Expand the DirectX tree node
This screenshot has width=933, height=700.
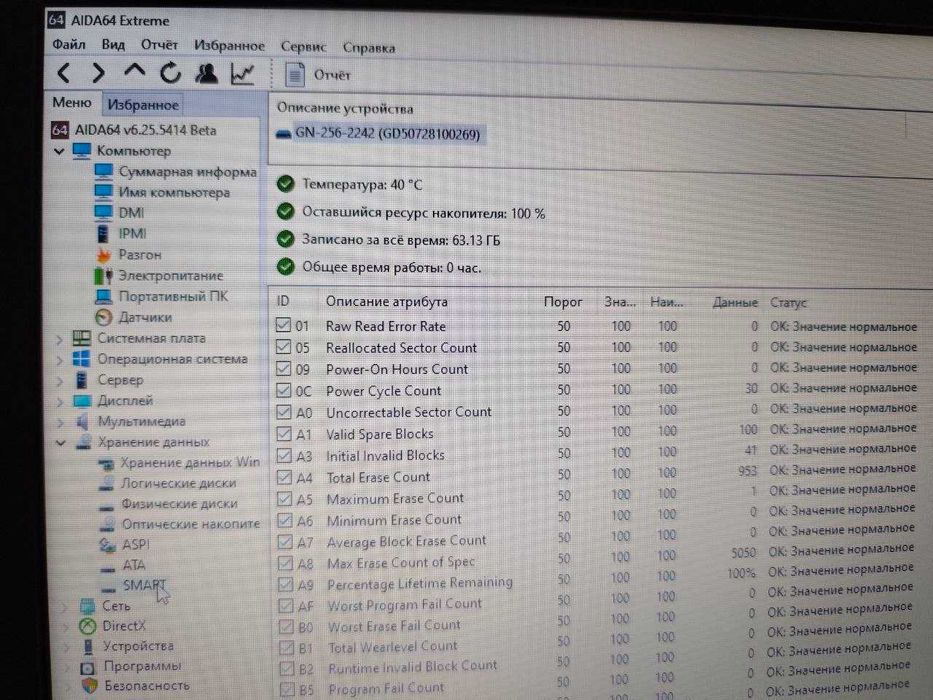(x=65, y=627)
